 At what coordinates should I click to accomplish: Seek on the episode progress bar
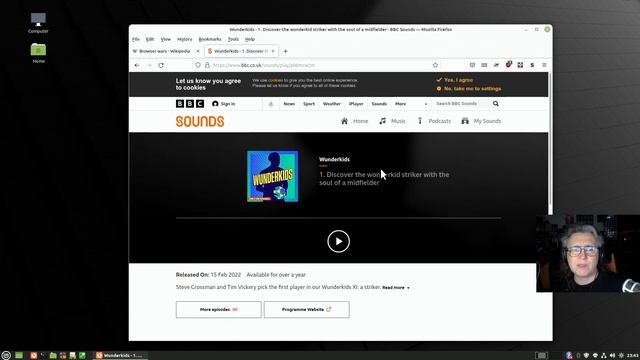coord(338,218)
